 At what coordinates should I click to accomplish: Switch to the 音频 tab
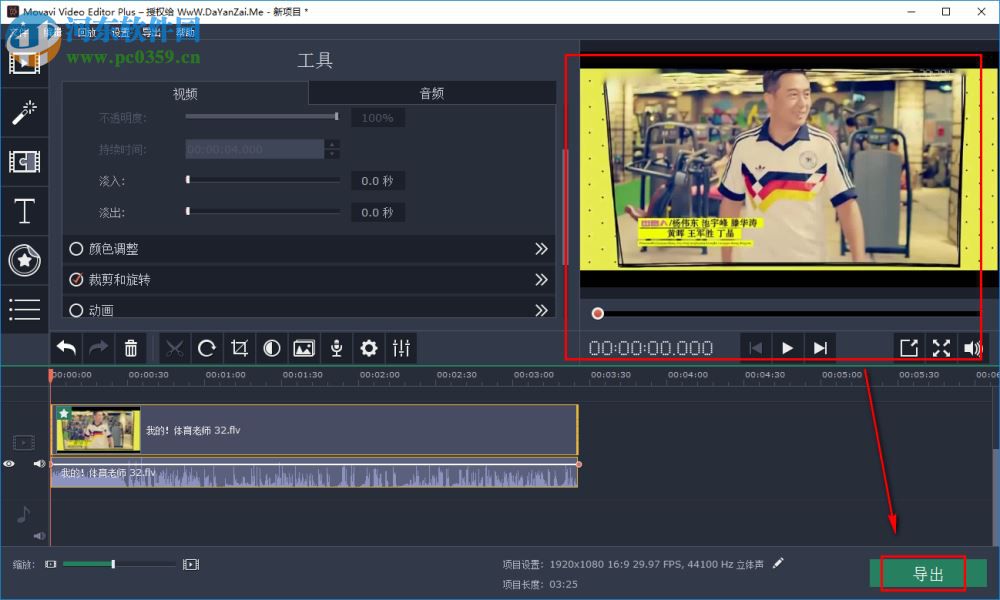click(x=432, y=92)
